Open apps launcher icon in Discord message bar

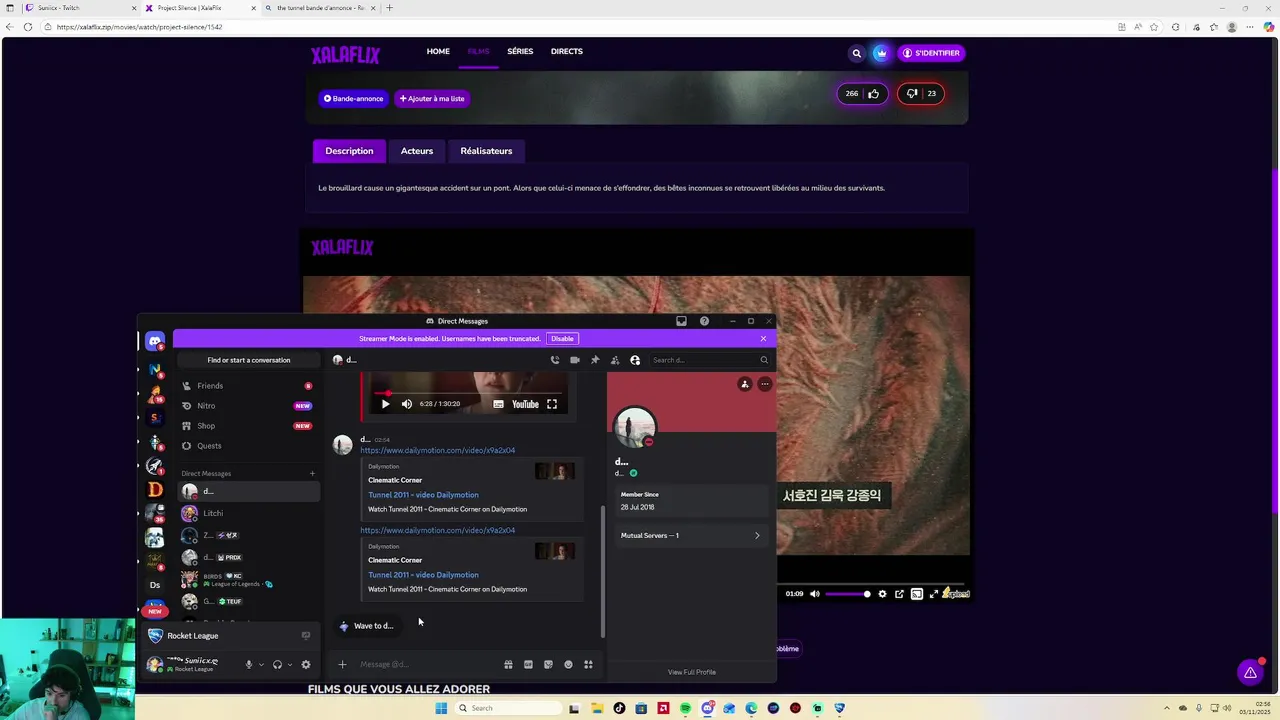point(588,664)
